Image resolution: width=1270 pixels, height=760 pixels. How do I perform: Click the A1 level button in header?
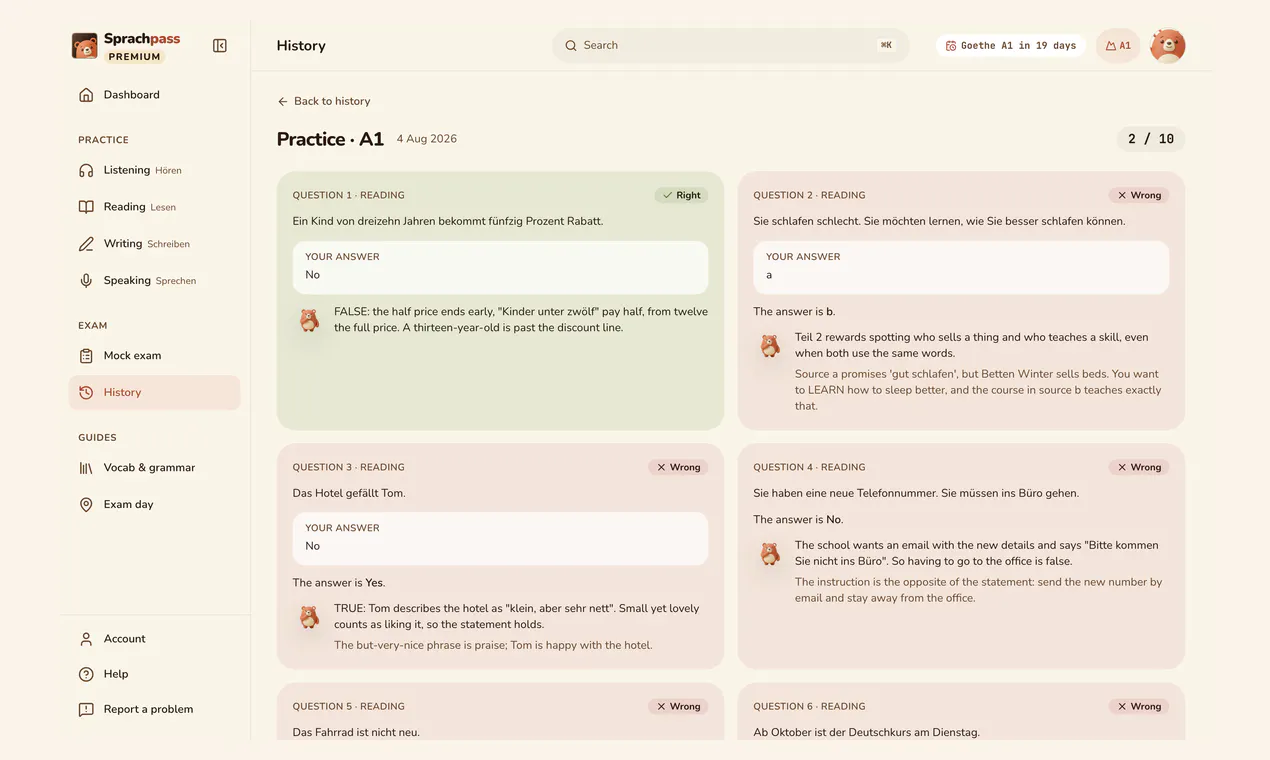pyautogui.click(x=1118, y=46)
